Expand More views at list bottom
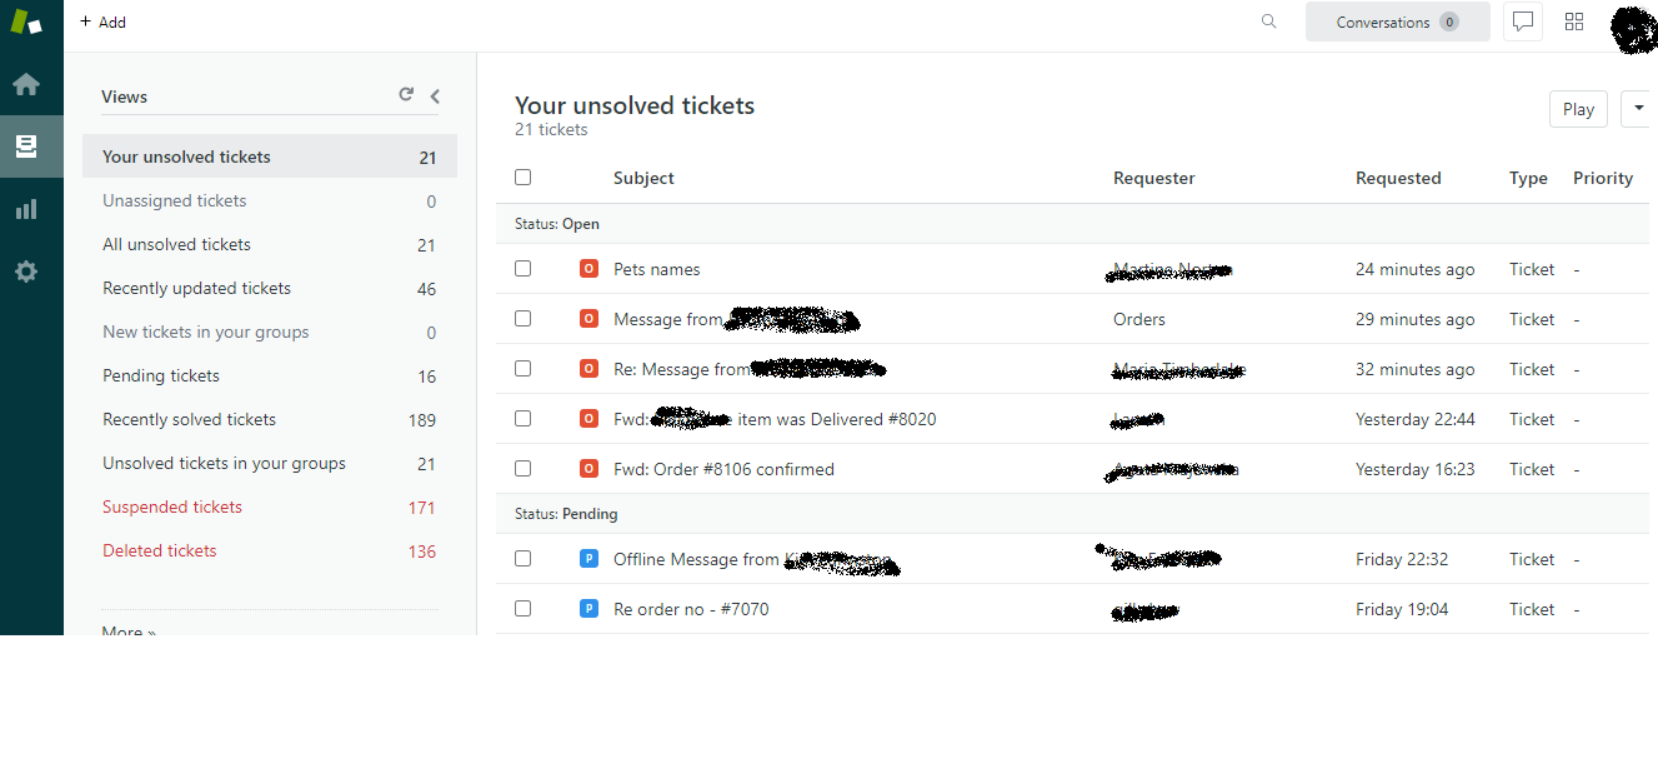Image resolution: width=1658 pixels, height=779 pixels. 129,631
